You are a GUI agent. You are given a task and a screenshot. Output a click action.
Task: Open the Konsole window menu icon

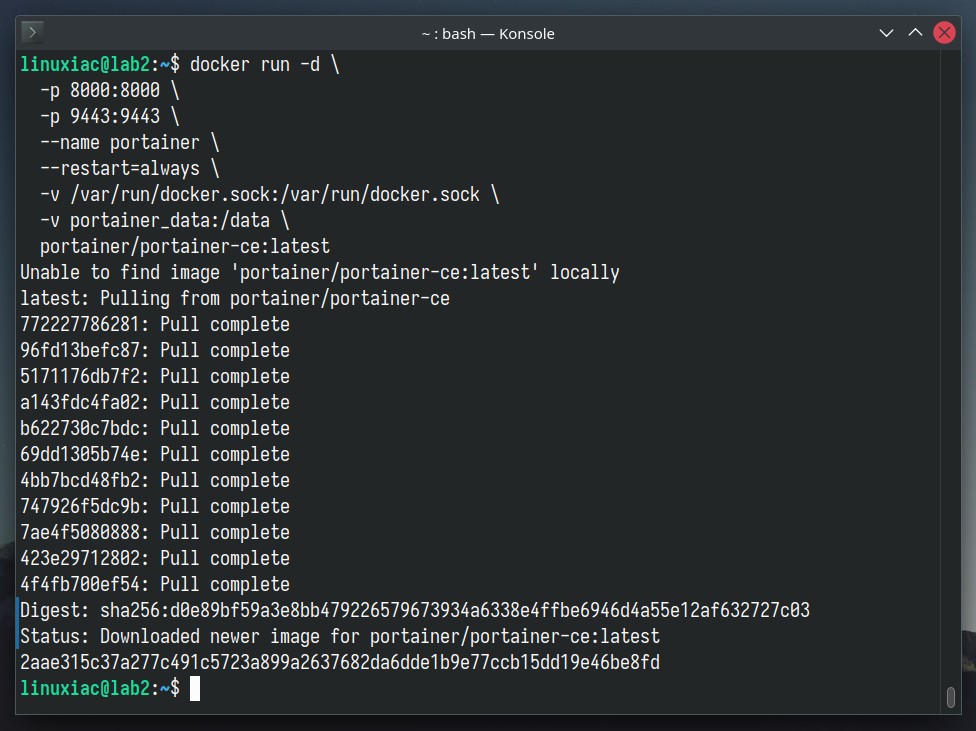coord(32,32)
